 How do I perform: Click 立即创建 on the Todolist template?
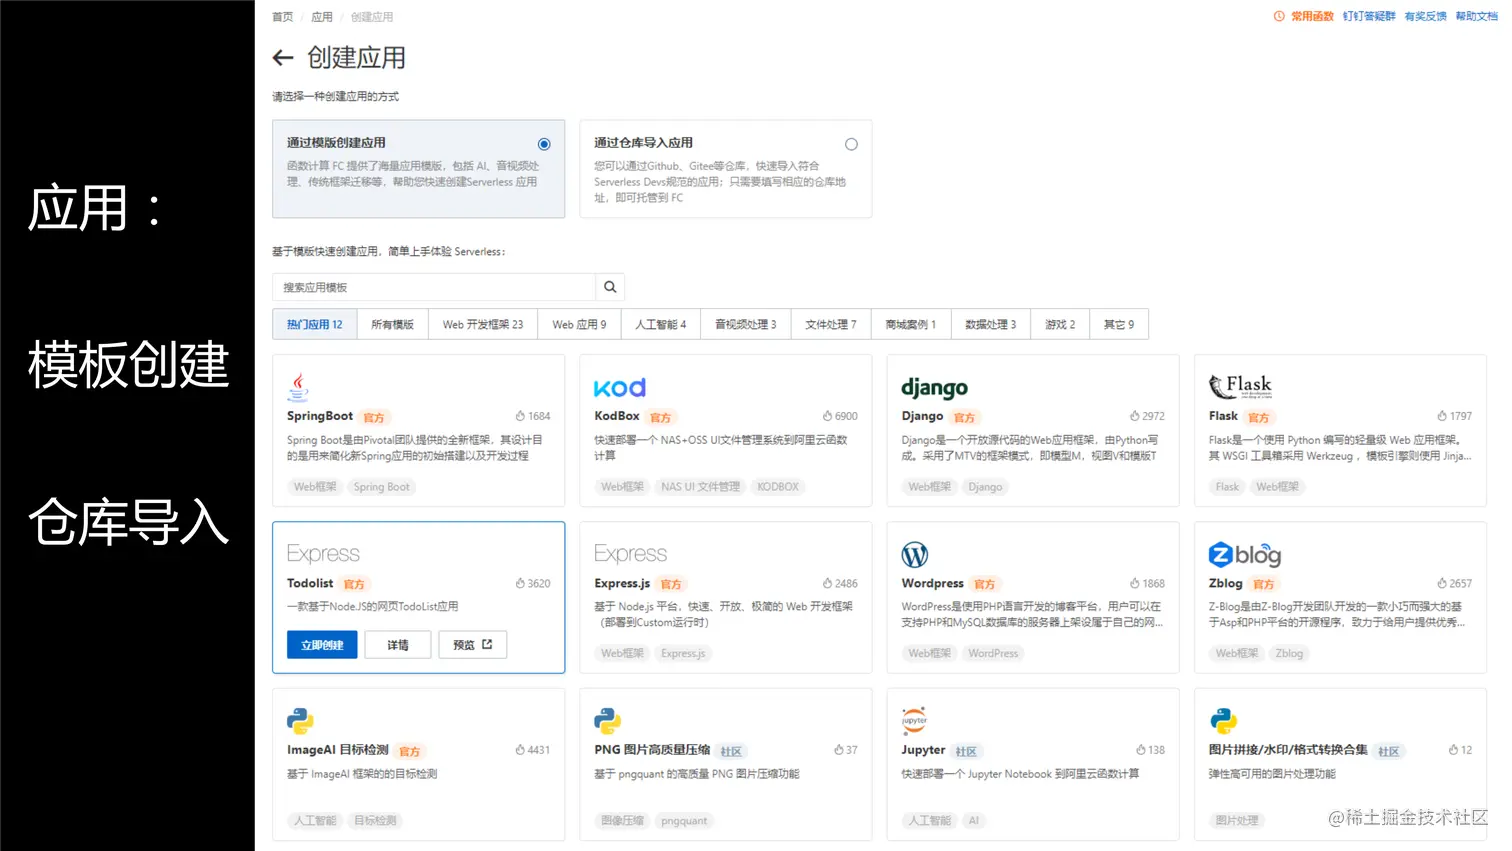coord(321,644)
